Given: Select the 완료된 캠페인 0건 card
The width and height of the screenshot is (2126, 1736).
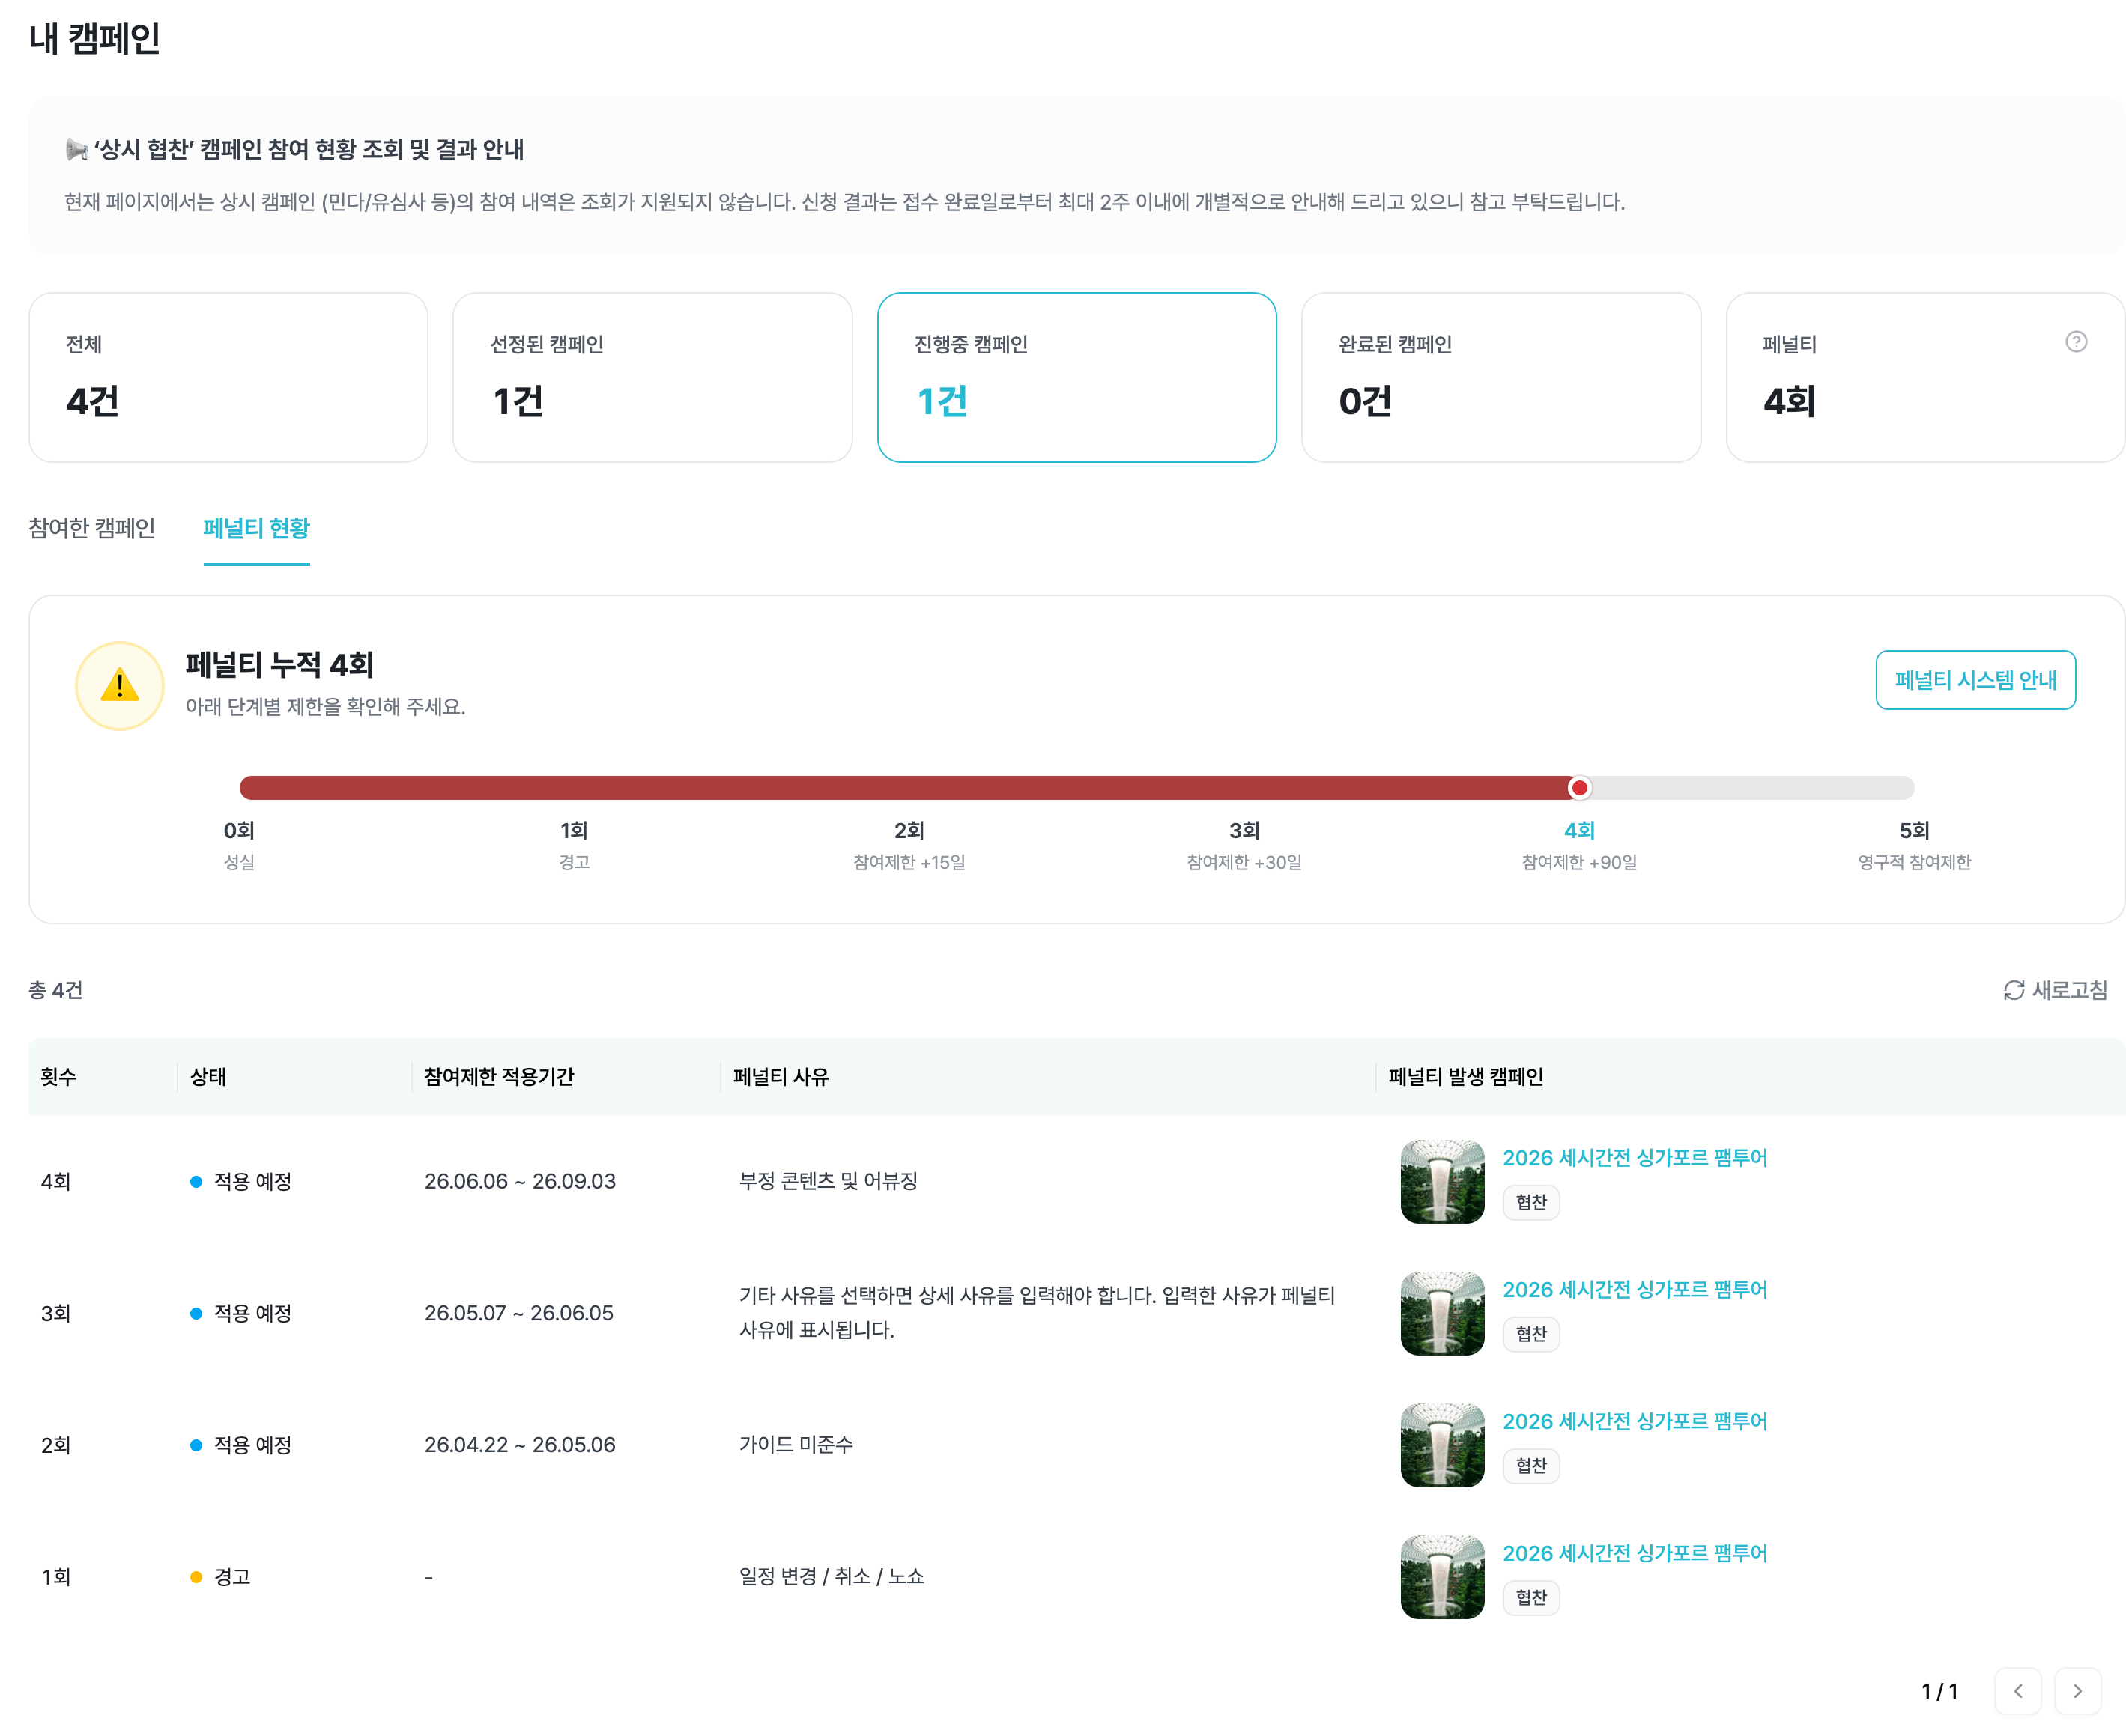Looking at the screenshot, I should (1500, 377).
